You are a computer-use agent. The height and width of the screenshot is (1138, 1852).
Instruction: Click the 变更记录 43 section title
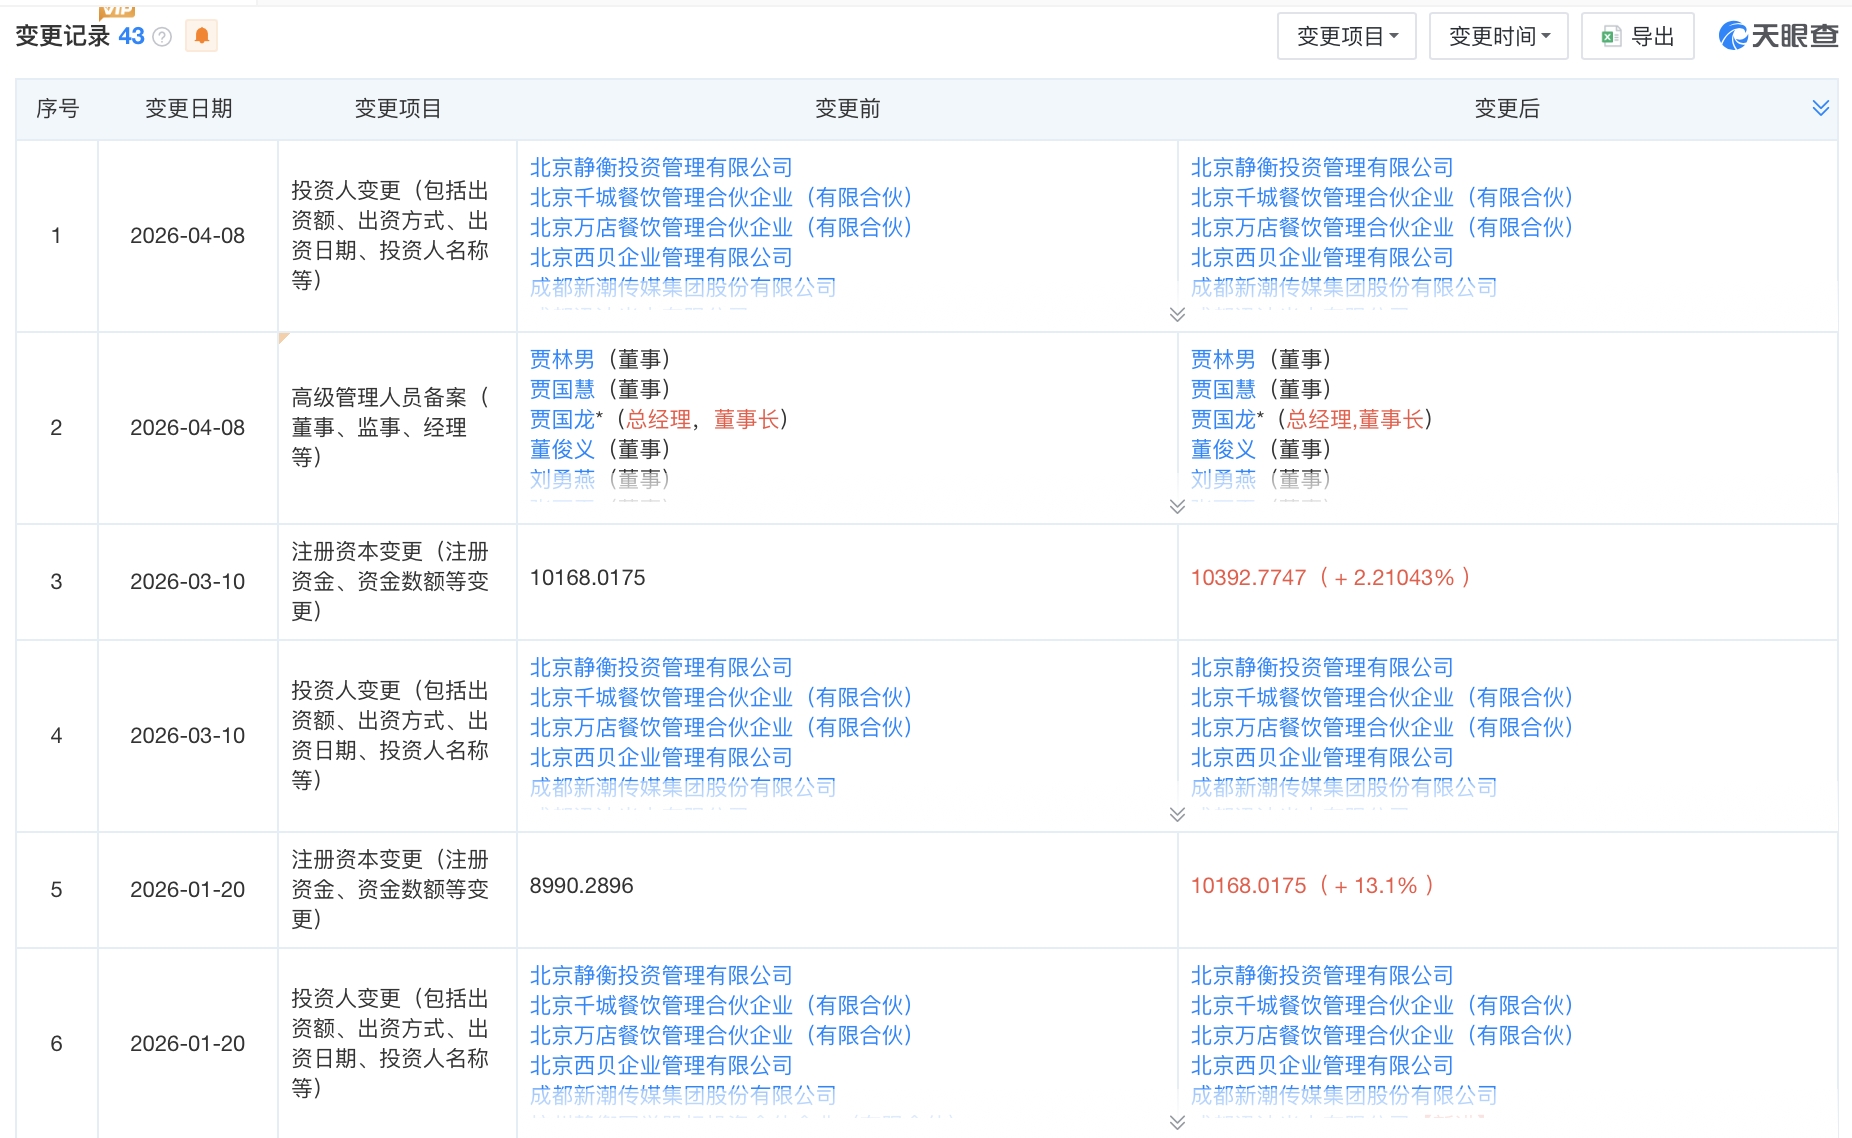point(80,36)
